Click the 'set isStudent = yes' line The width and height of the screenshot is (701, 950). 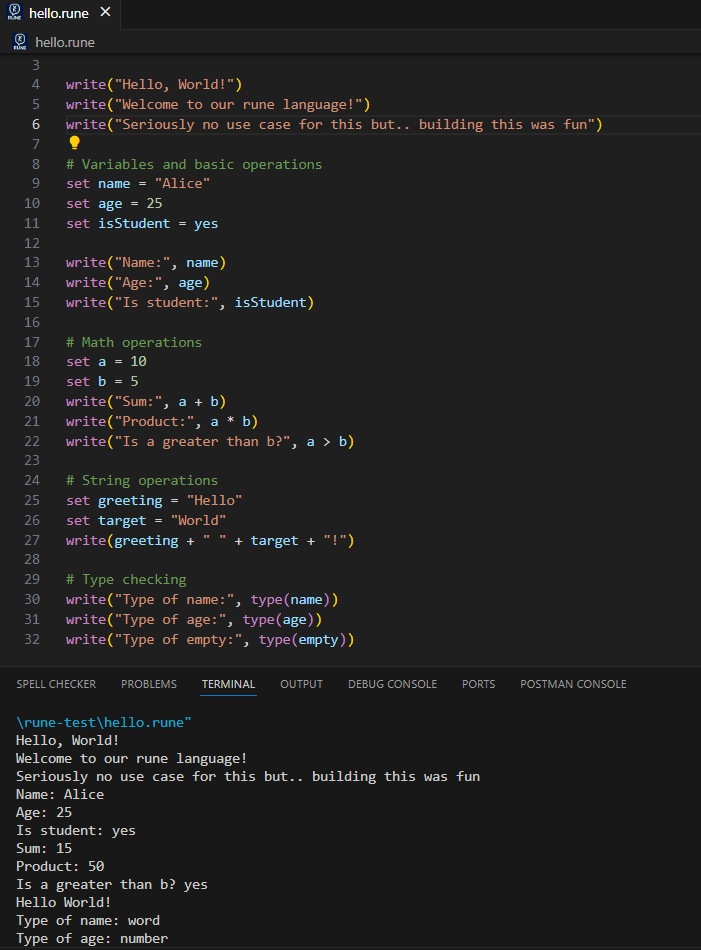(142, 224)
